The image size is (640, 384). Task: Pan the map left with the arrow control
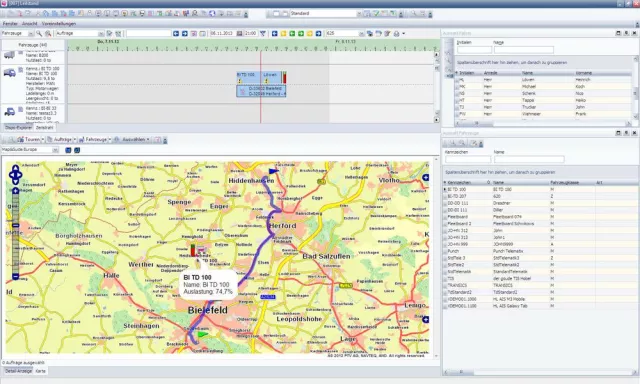click(11, 175)
